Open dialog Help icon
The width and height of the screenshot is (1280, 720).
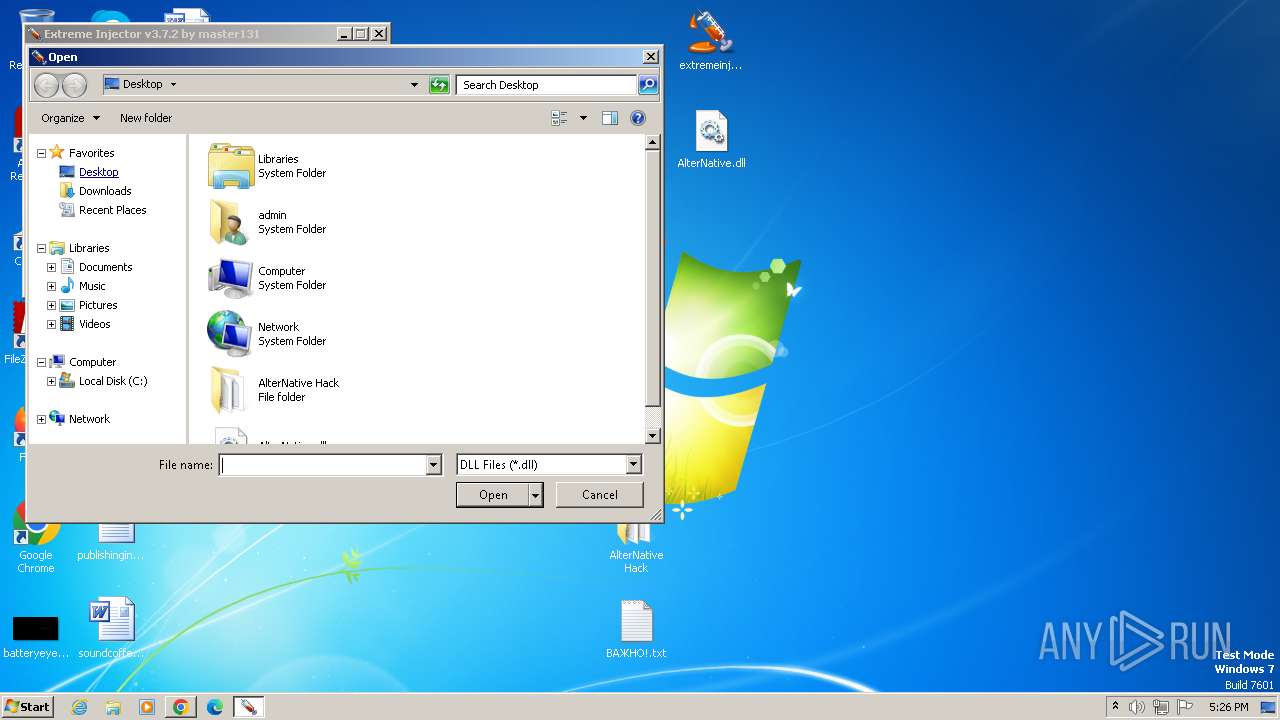click(x=638, y=118)
